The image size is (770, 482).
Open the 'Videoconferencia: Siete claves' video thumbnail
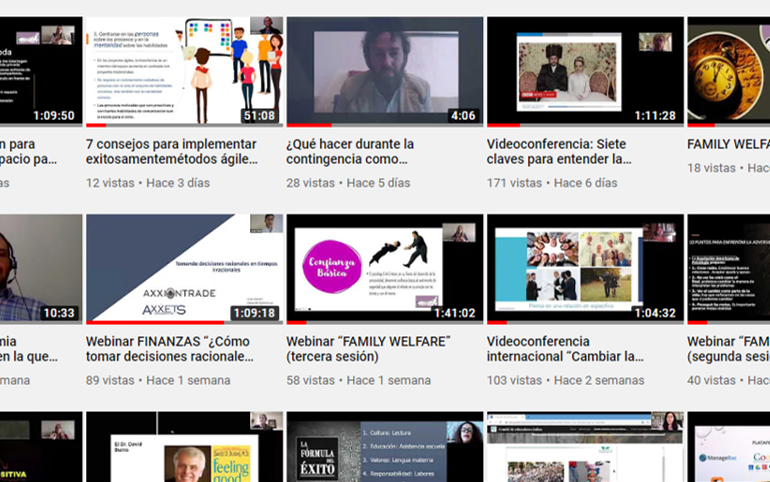585,72
